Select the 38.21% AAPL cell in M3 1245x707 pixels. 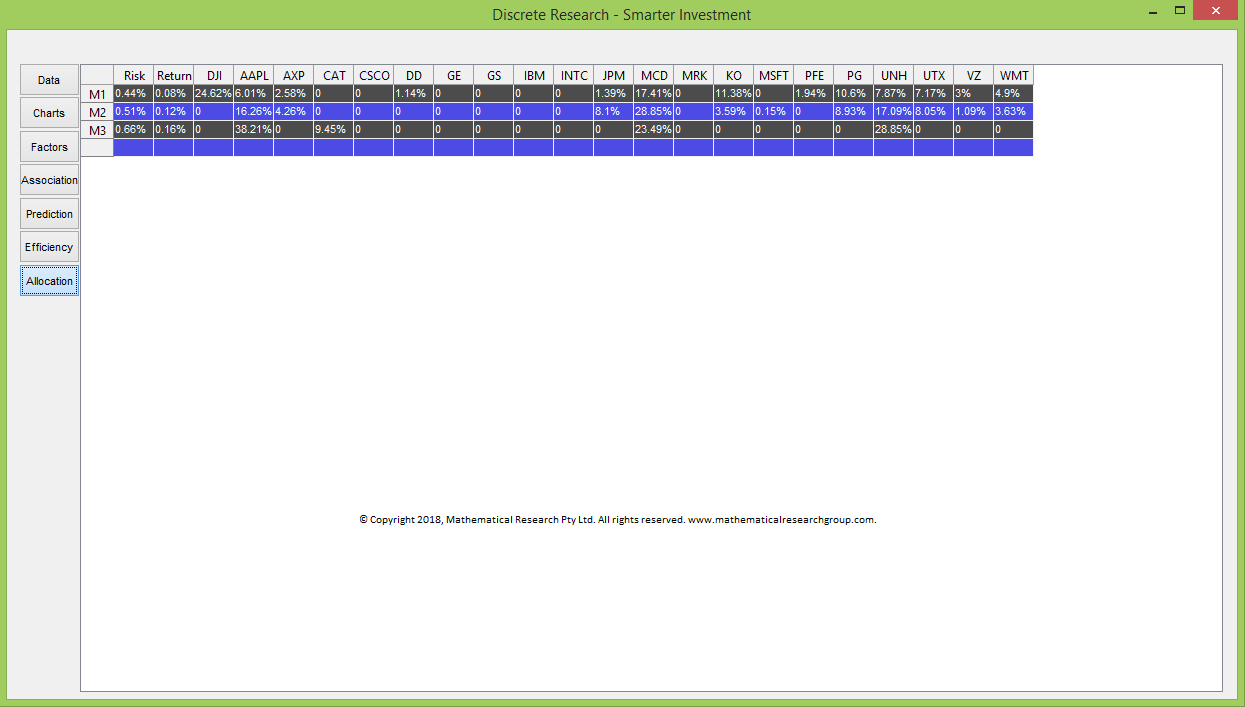point(253,130)
